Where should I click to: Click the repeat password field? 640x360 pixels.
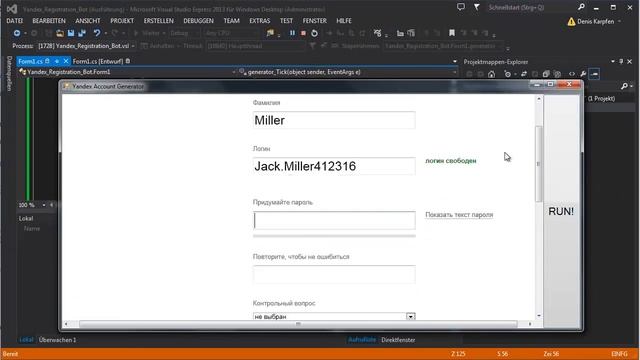[334, 274]
